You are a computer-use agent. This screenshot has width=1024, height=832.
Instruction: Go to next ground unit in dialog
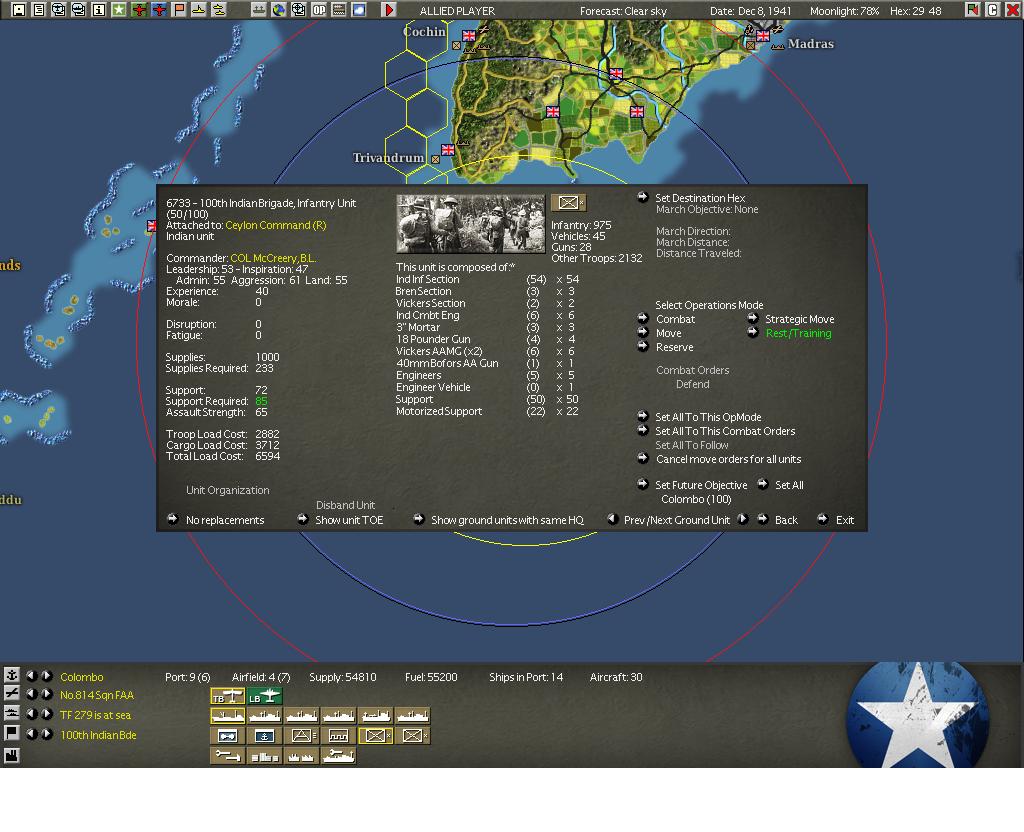coord(743,519)
